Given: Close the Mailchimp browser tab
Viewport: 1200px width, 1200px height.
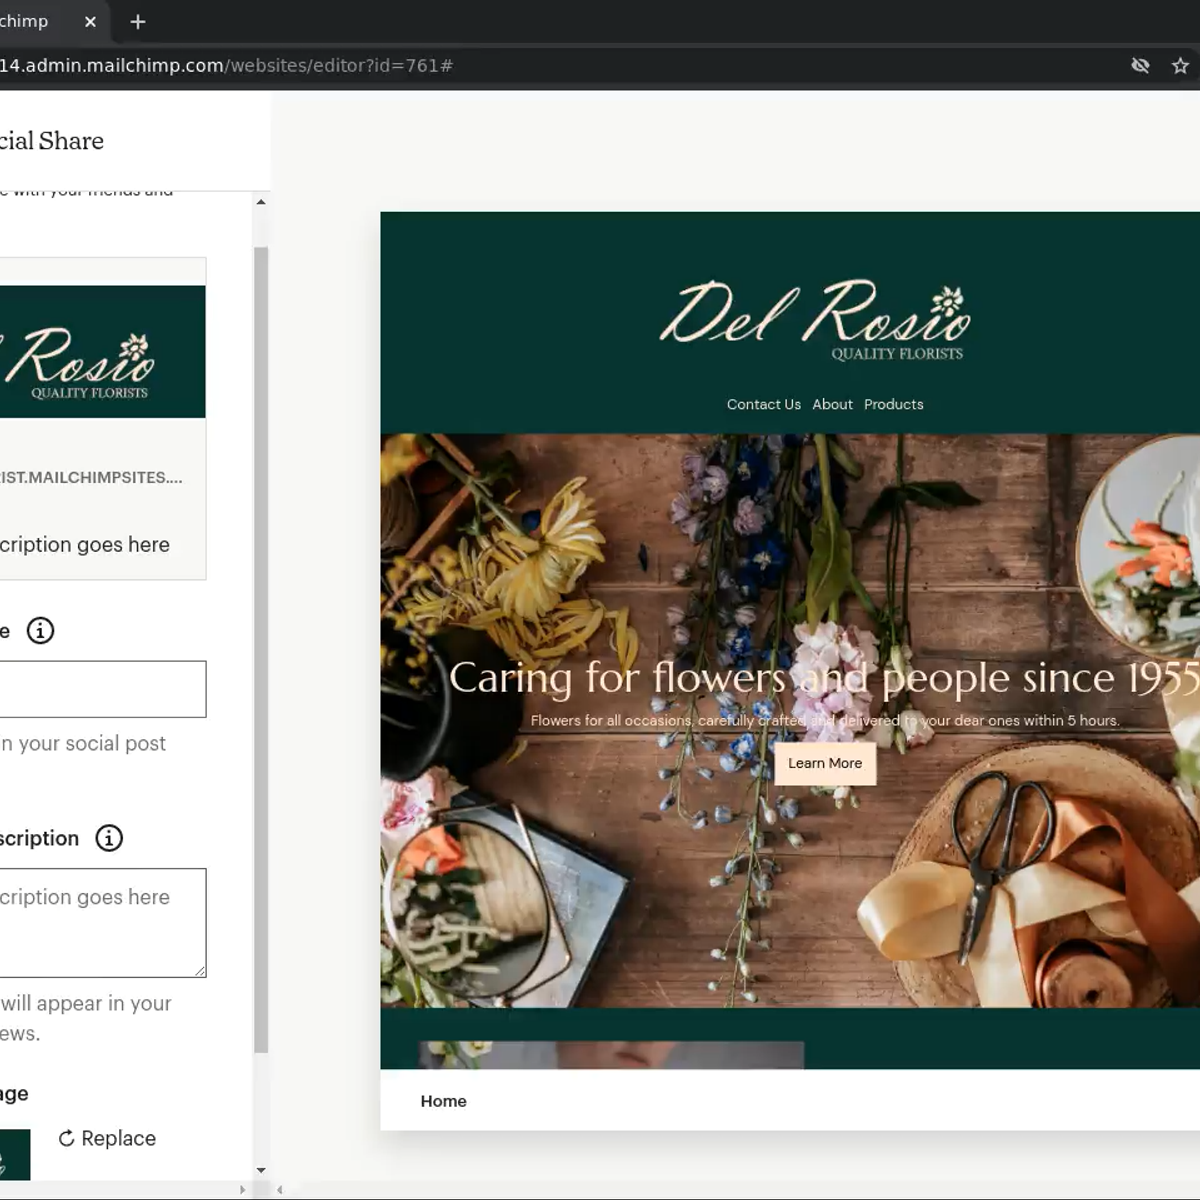Looking at the screenshot, I should [90, 22].
